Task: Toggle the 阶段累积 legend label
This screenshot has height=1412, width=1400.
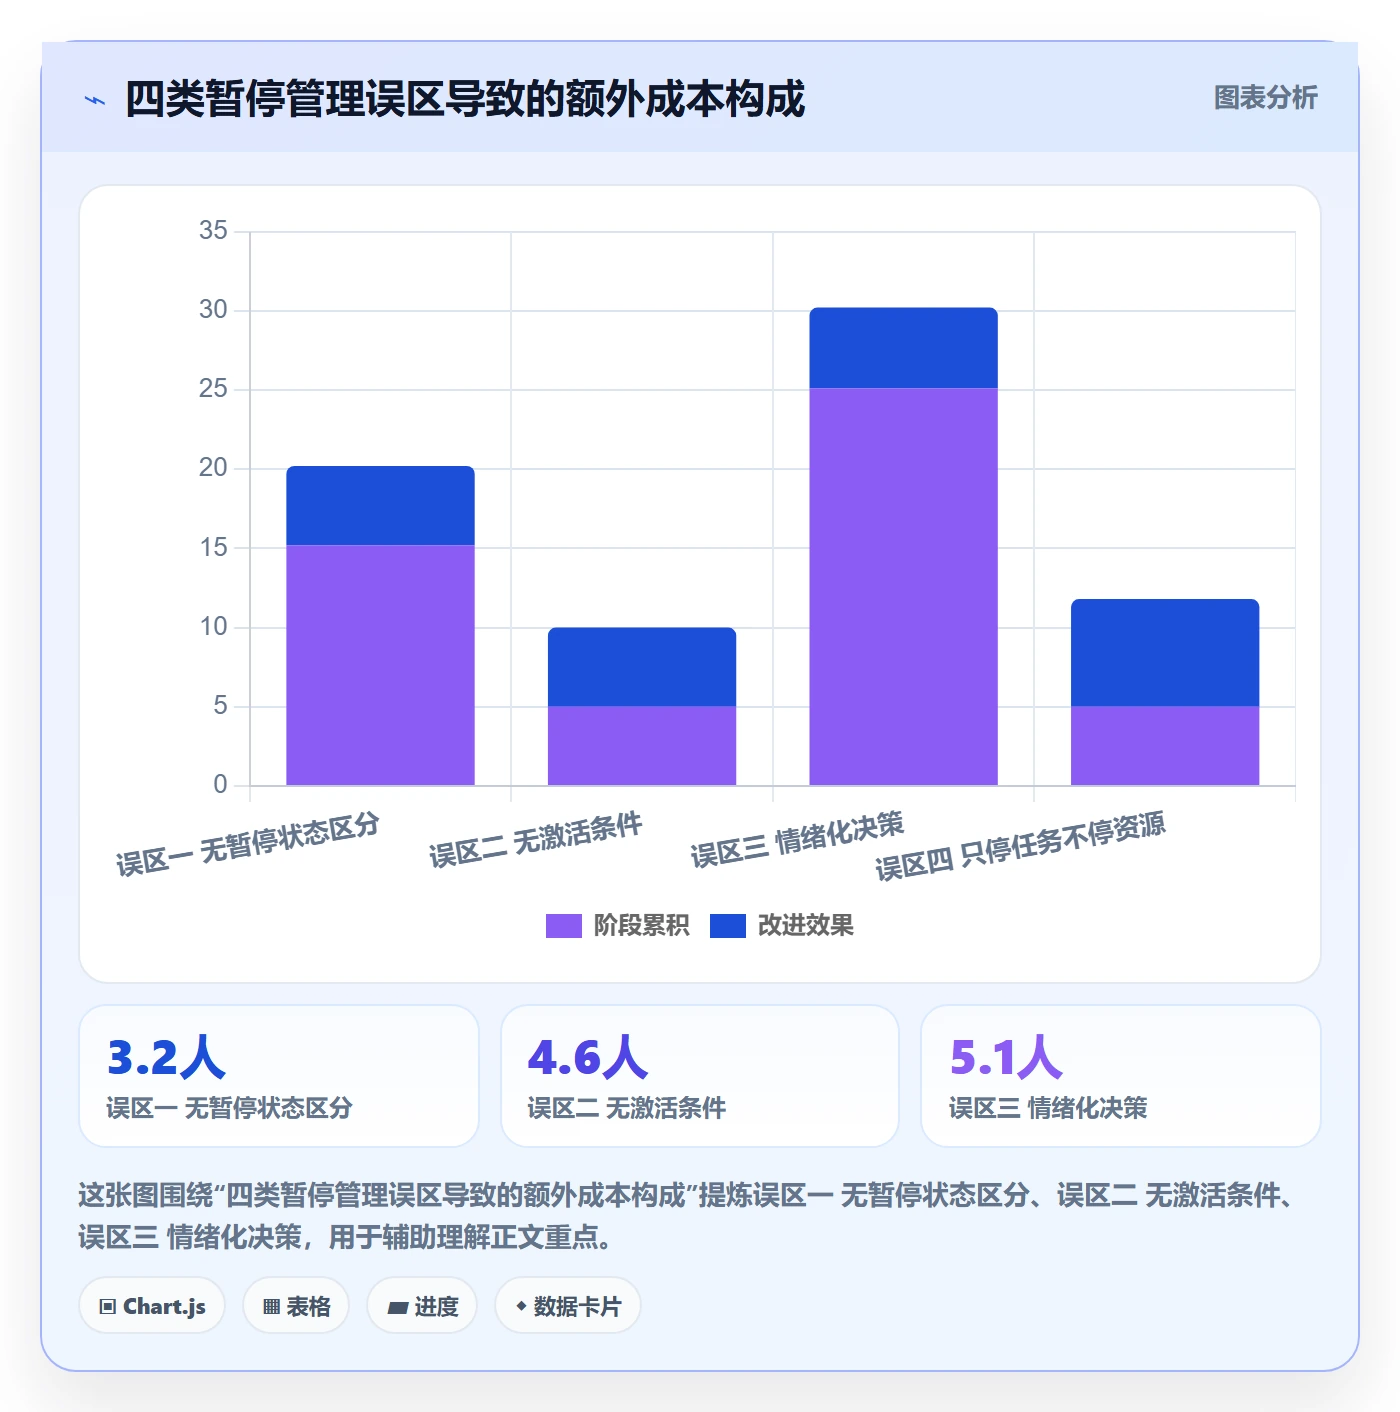Action: click(641, 926)
